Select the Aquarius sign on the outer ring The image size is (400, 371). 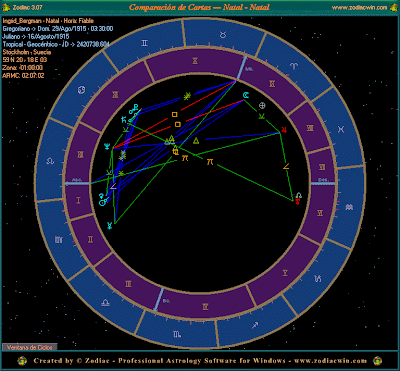tap(349, 207)
